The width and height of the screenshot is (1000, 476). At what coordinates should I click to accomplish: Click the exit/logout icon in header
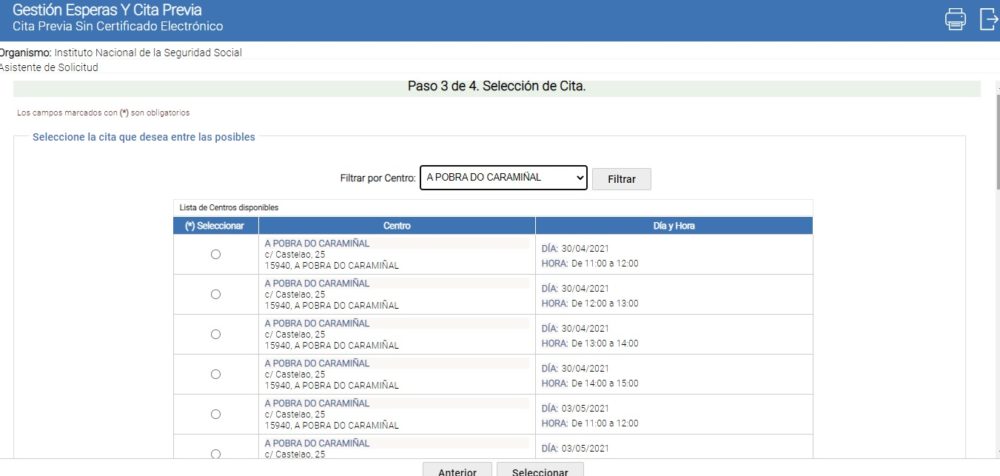pos(989,19)
